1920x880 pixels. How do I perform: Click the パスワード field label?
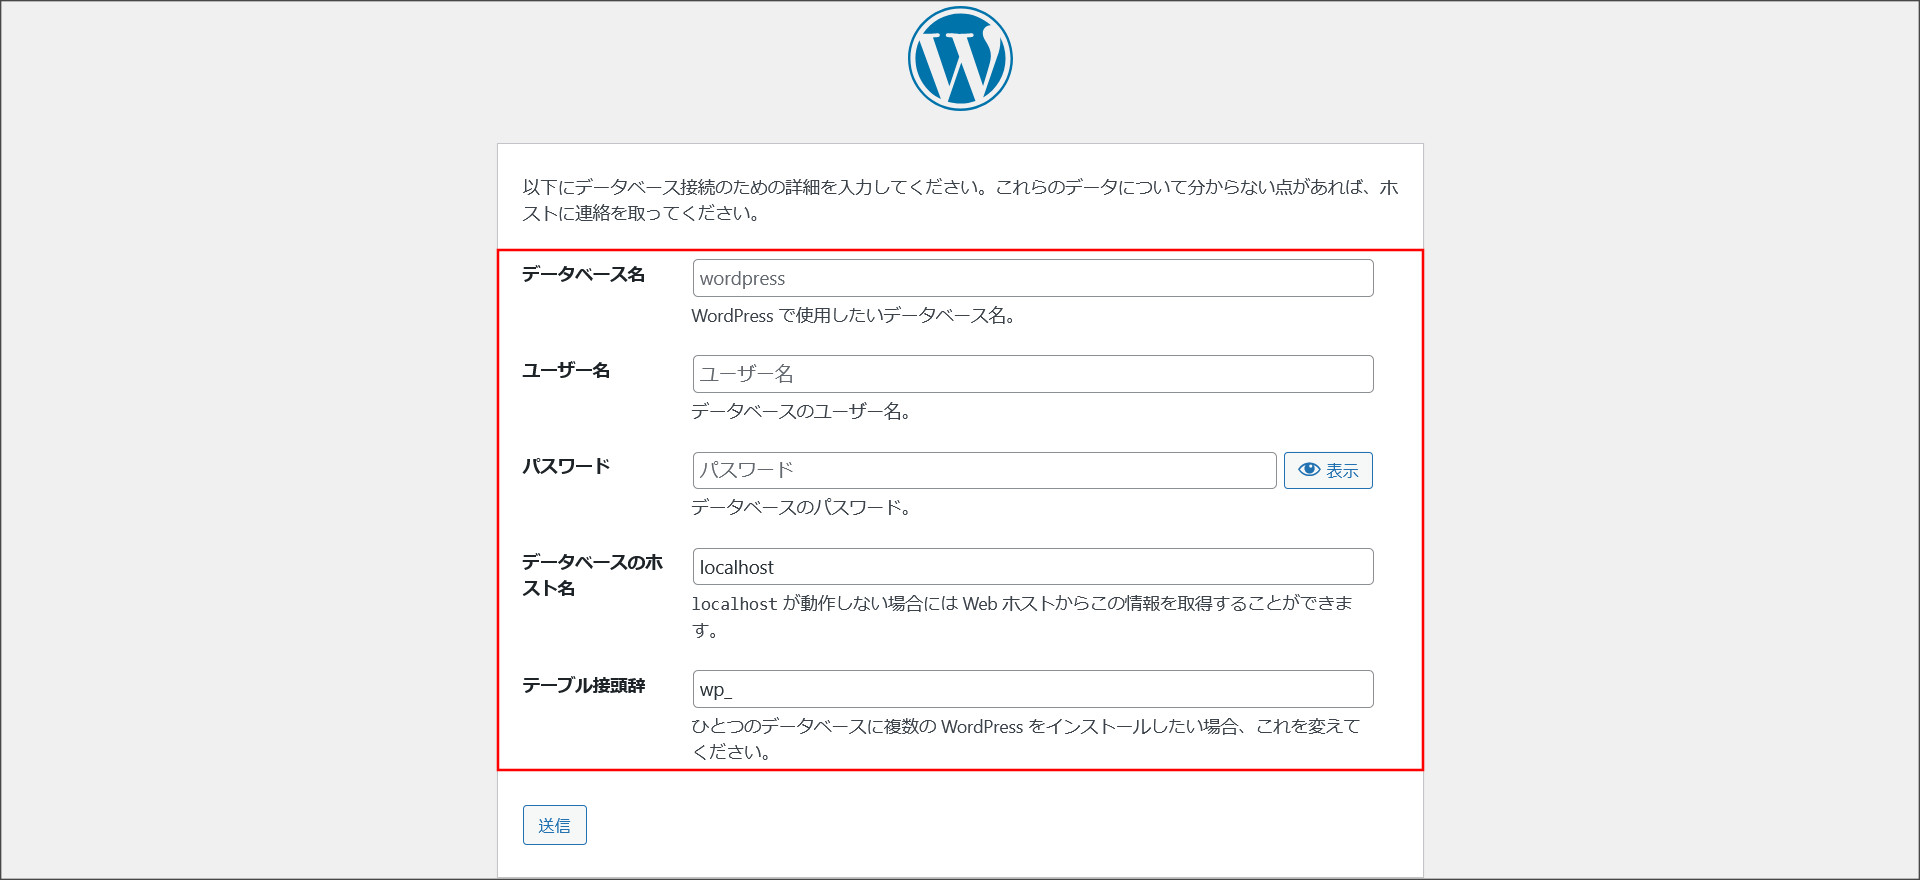pos(566,467)
